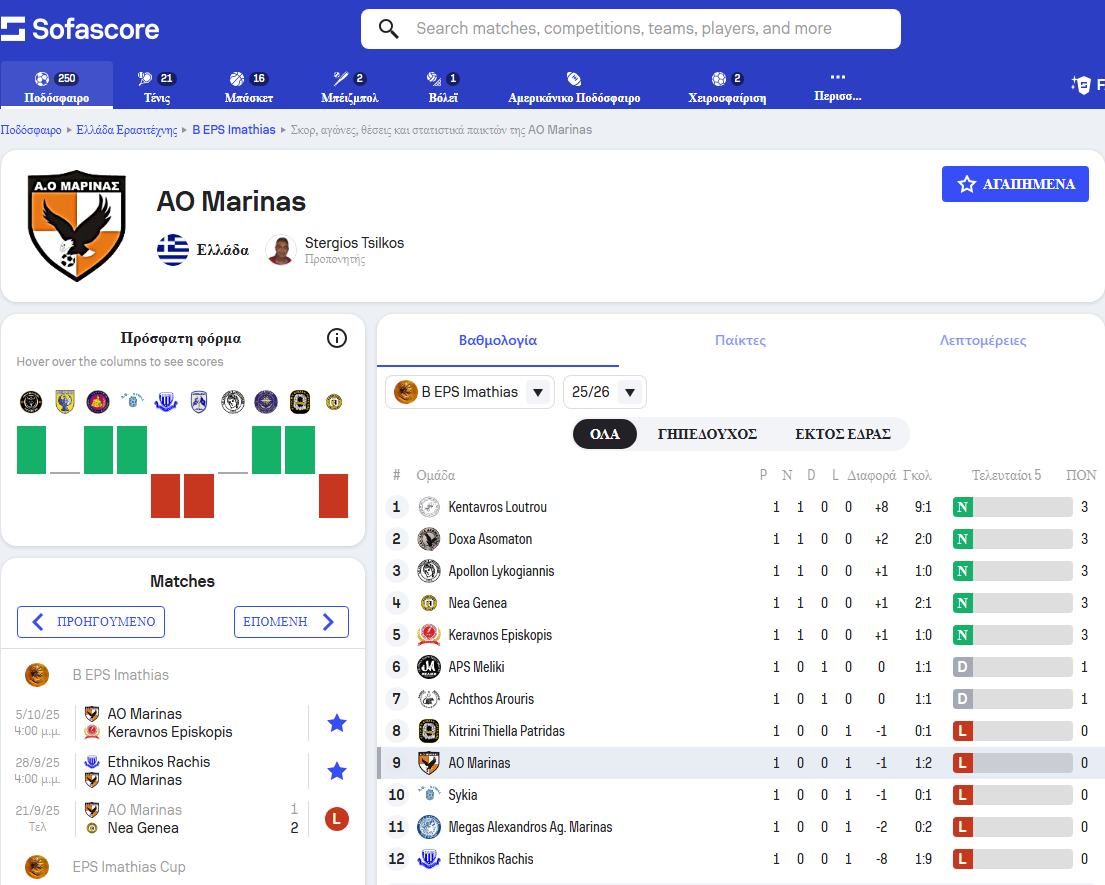Screen dimensions: 1105x885
Task: Select the AO Marinas row in standings
Action: [741, 763]
